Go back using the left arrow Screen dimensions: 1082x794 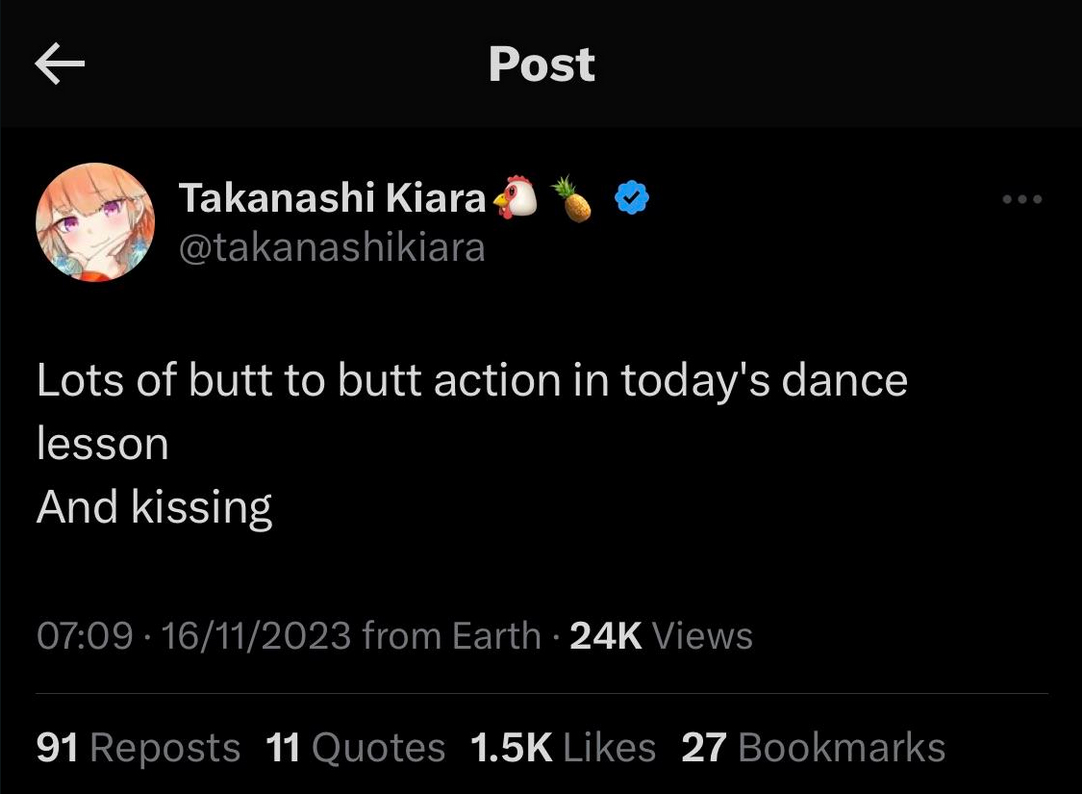[59, 63]
